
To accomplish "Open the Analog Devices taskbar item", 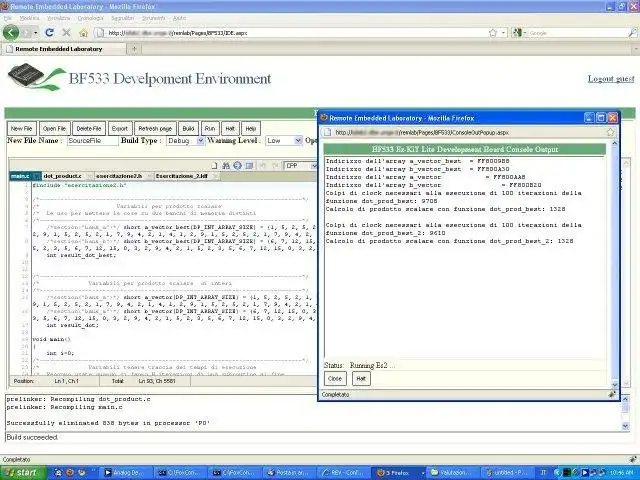I will [126, 473].
